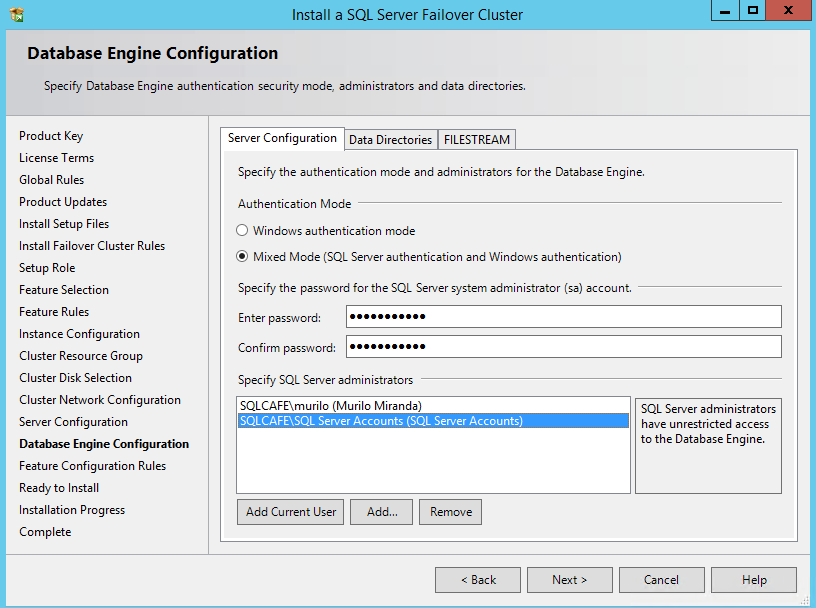Click the Enter password field
The width and height of the screenshot is (816, 608).
click(563, 317)
